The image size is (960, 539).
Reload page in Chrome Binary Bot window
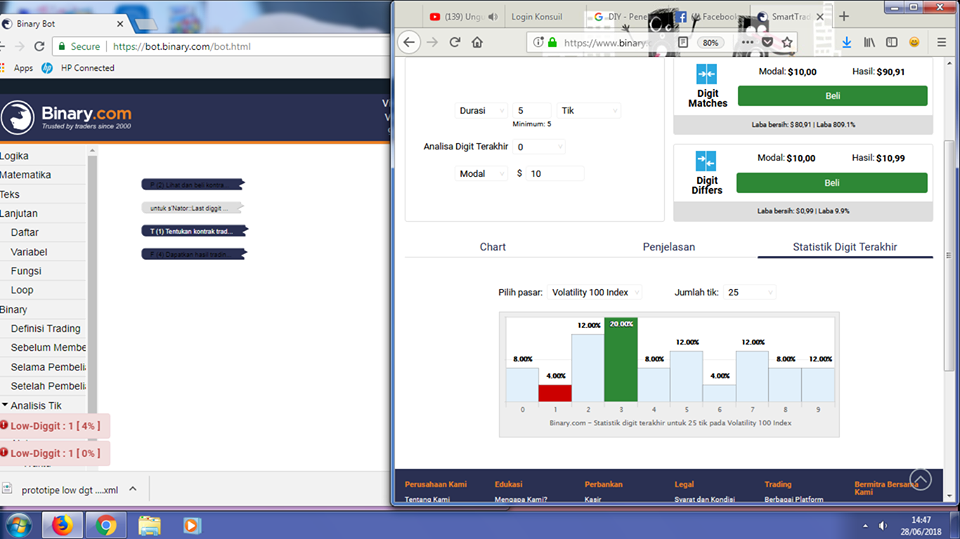[x=39, y=46]
